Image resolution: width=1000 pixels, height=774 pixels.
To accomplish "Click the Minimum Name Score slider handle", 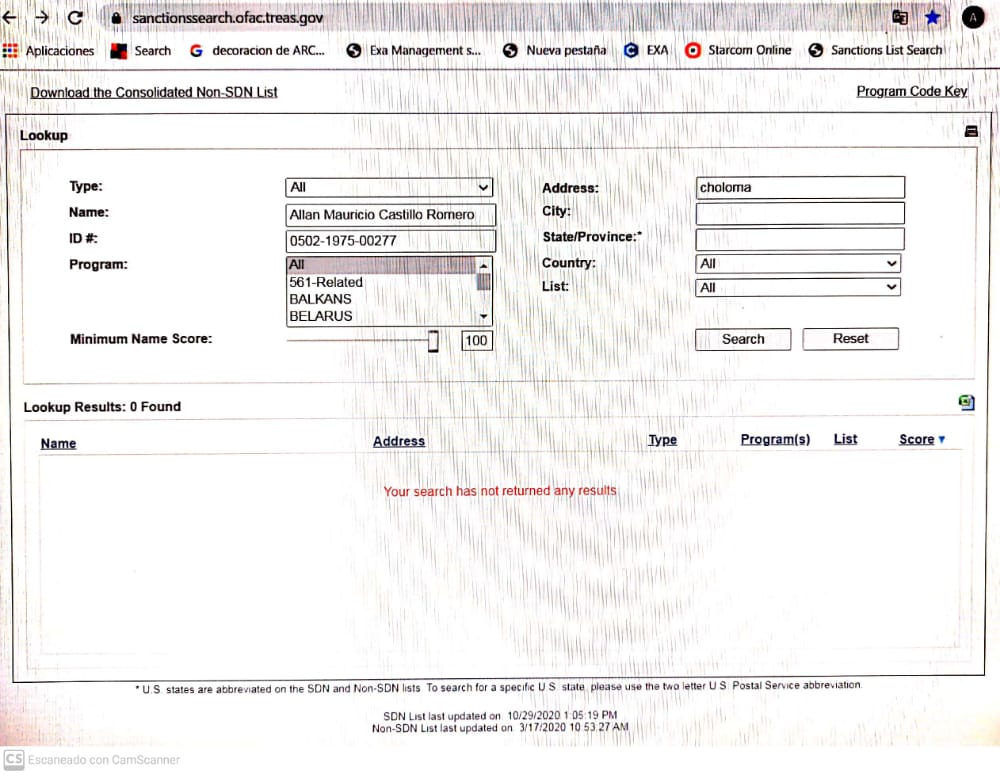I will pos(433,341).
